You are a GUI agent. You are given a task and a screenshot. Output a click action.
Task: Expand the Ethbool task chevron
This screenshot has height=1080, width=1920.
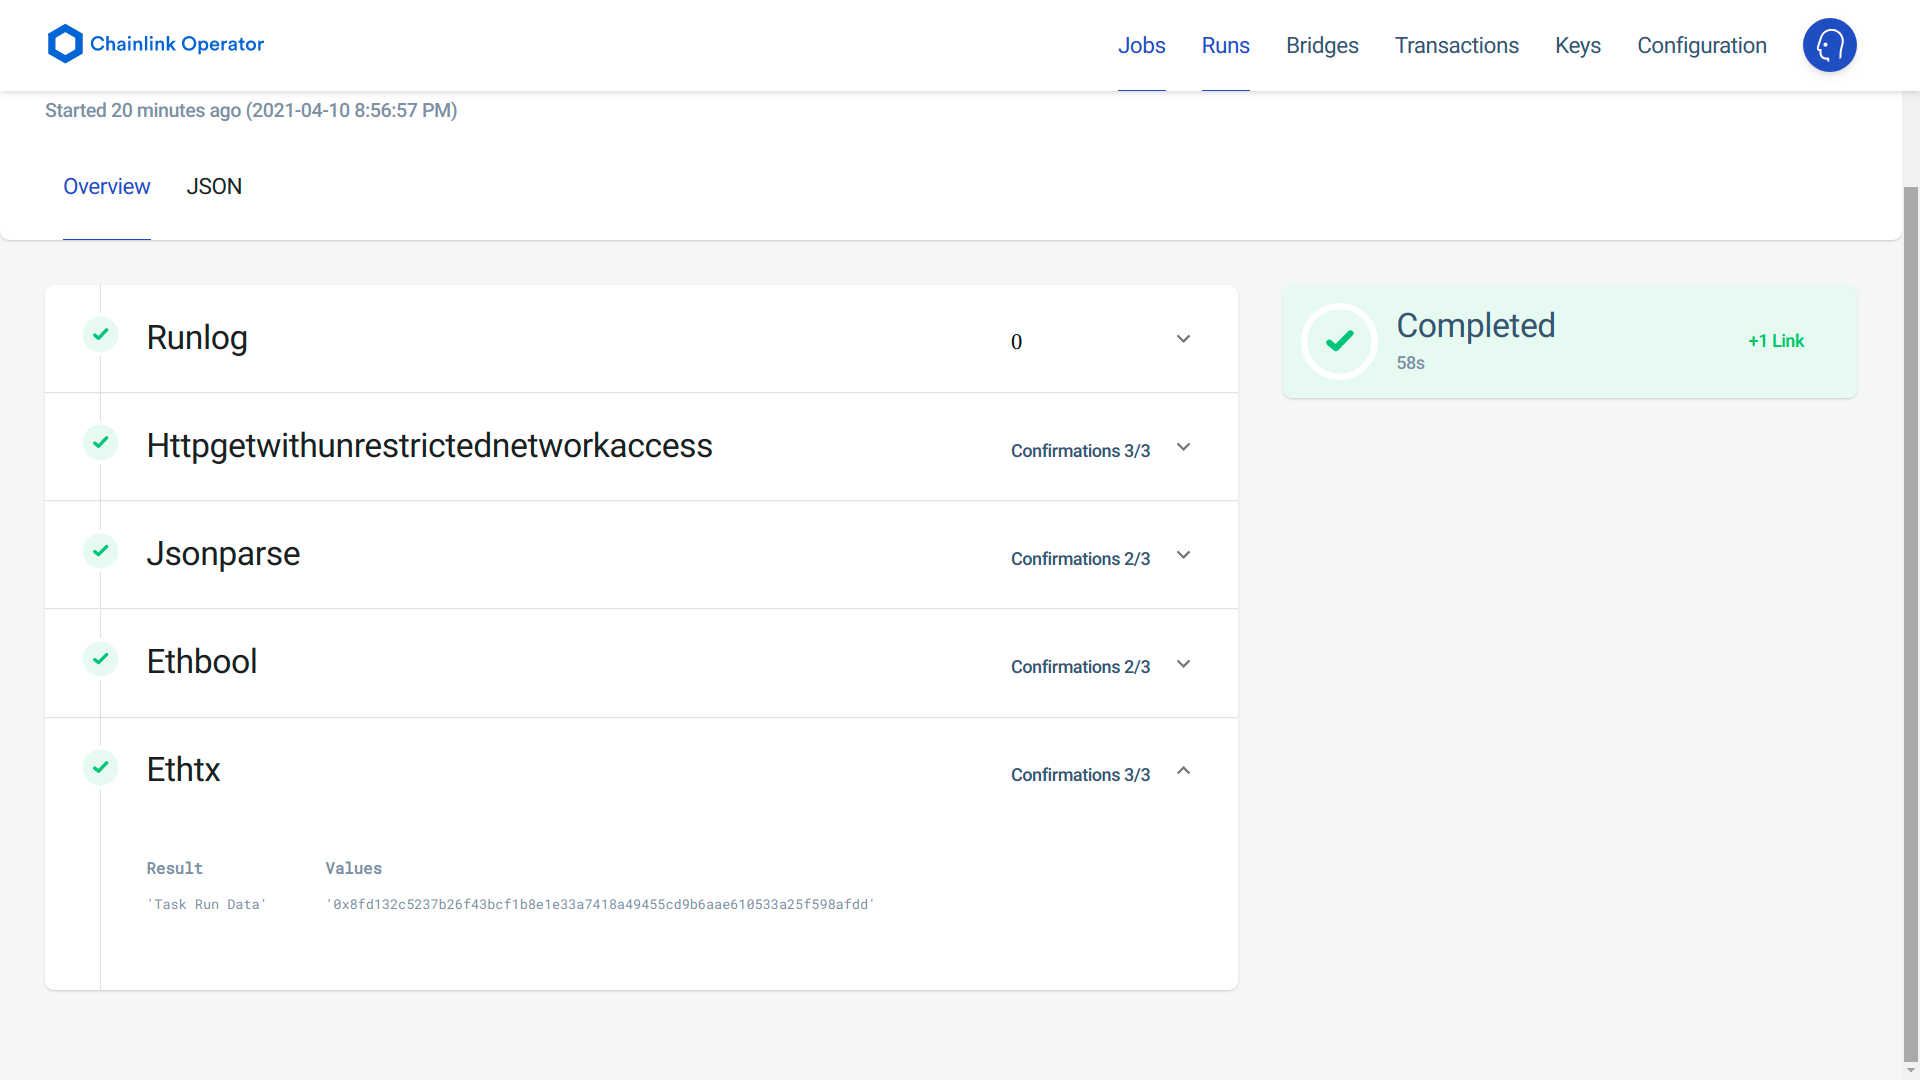tap(1183, 664)
